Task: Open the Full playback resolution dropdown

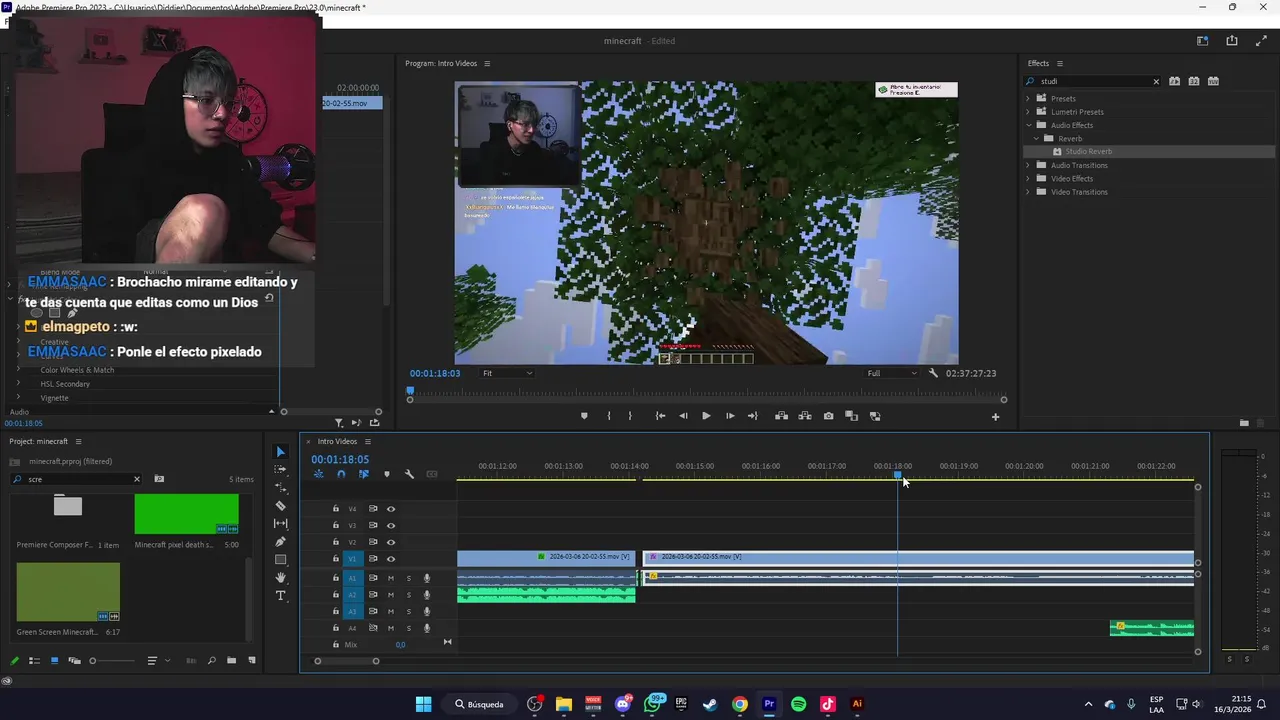Action: pos(892,373)
